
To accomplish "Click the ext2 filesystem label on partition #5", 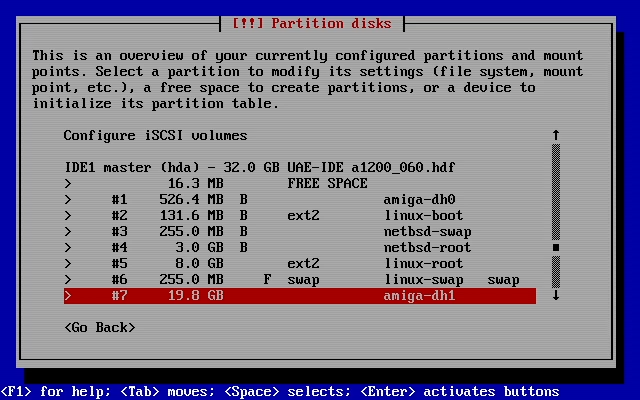I will [x=303, y=263].
